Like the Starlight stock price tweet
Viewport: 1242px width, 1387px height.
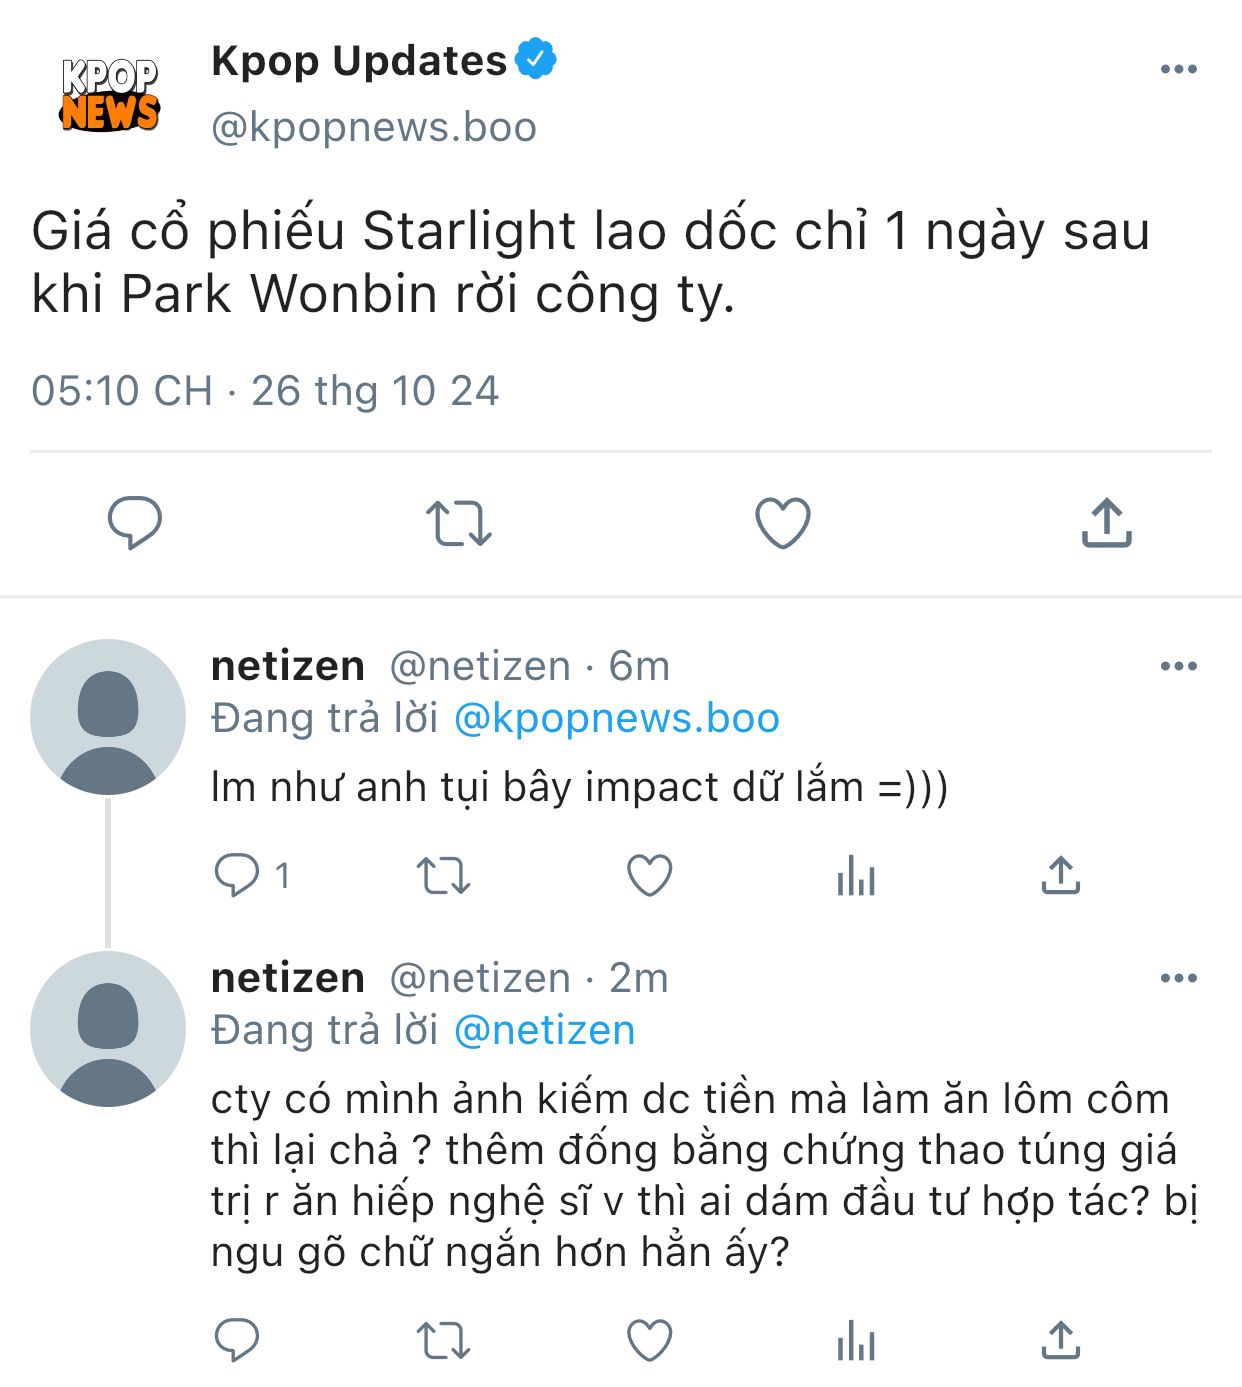(x=782, y=523)
